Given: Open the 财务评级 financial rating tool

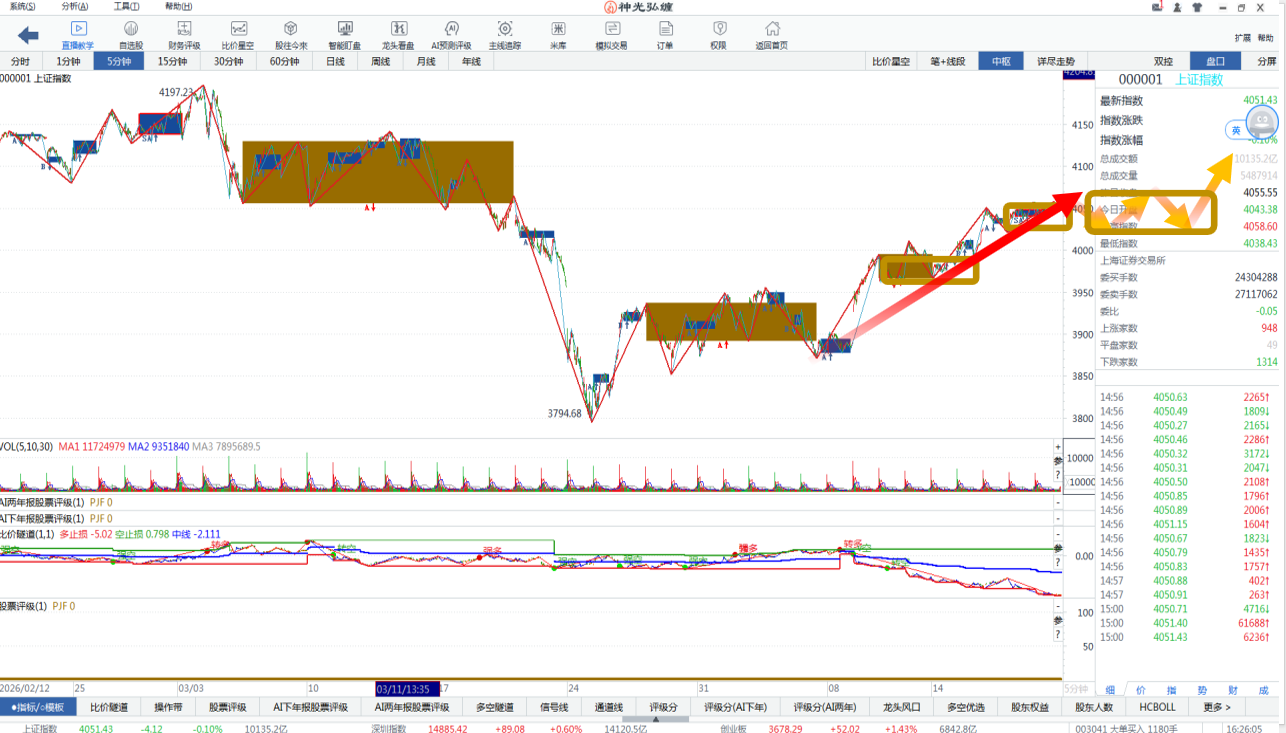Looking at the screenshot, I should [x=184, y=34].
